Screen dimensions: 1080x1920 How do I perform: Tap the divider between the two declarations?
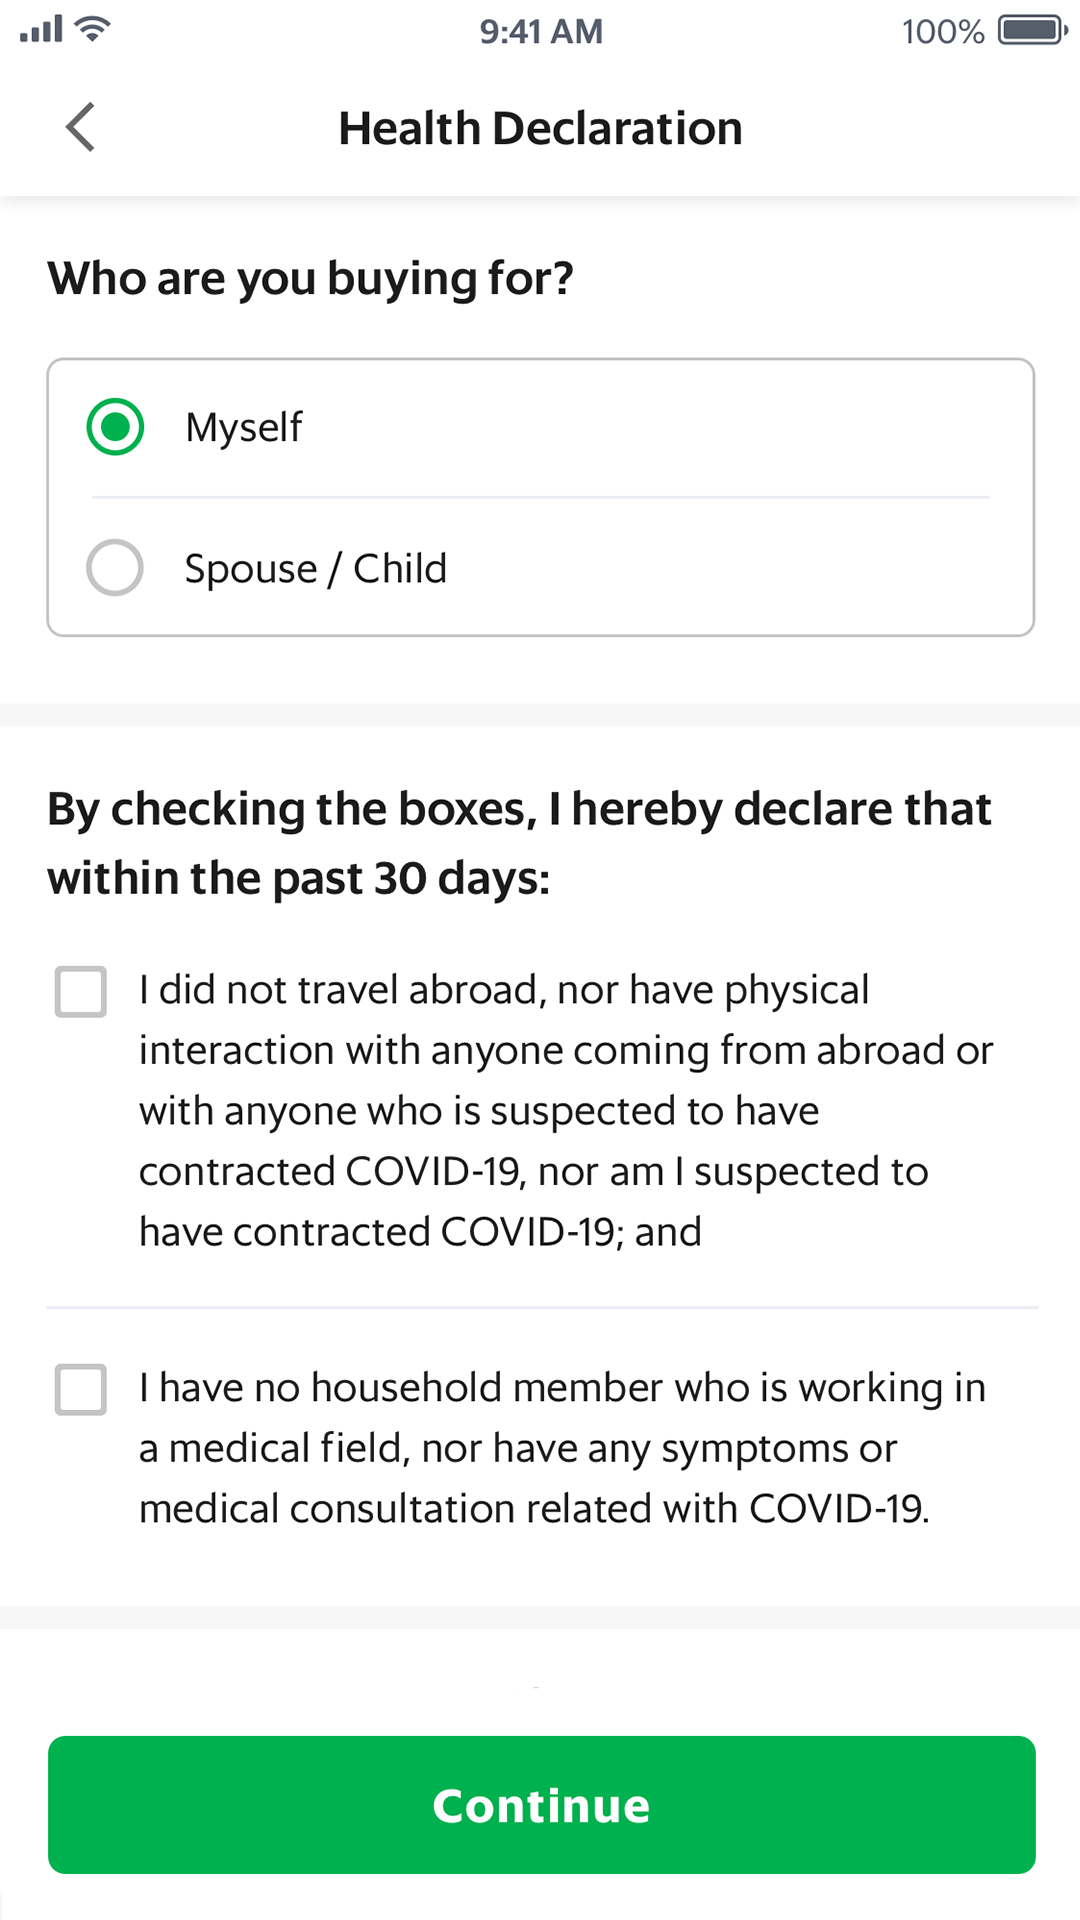[x=541, y=1307]
